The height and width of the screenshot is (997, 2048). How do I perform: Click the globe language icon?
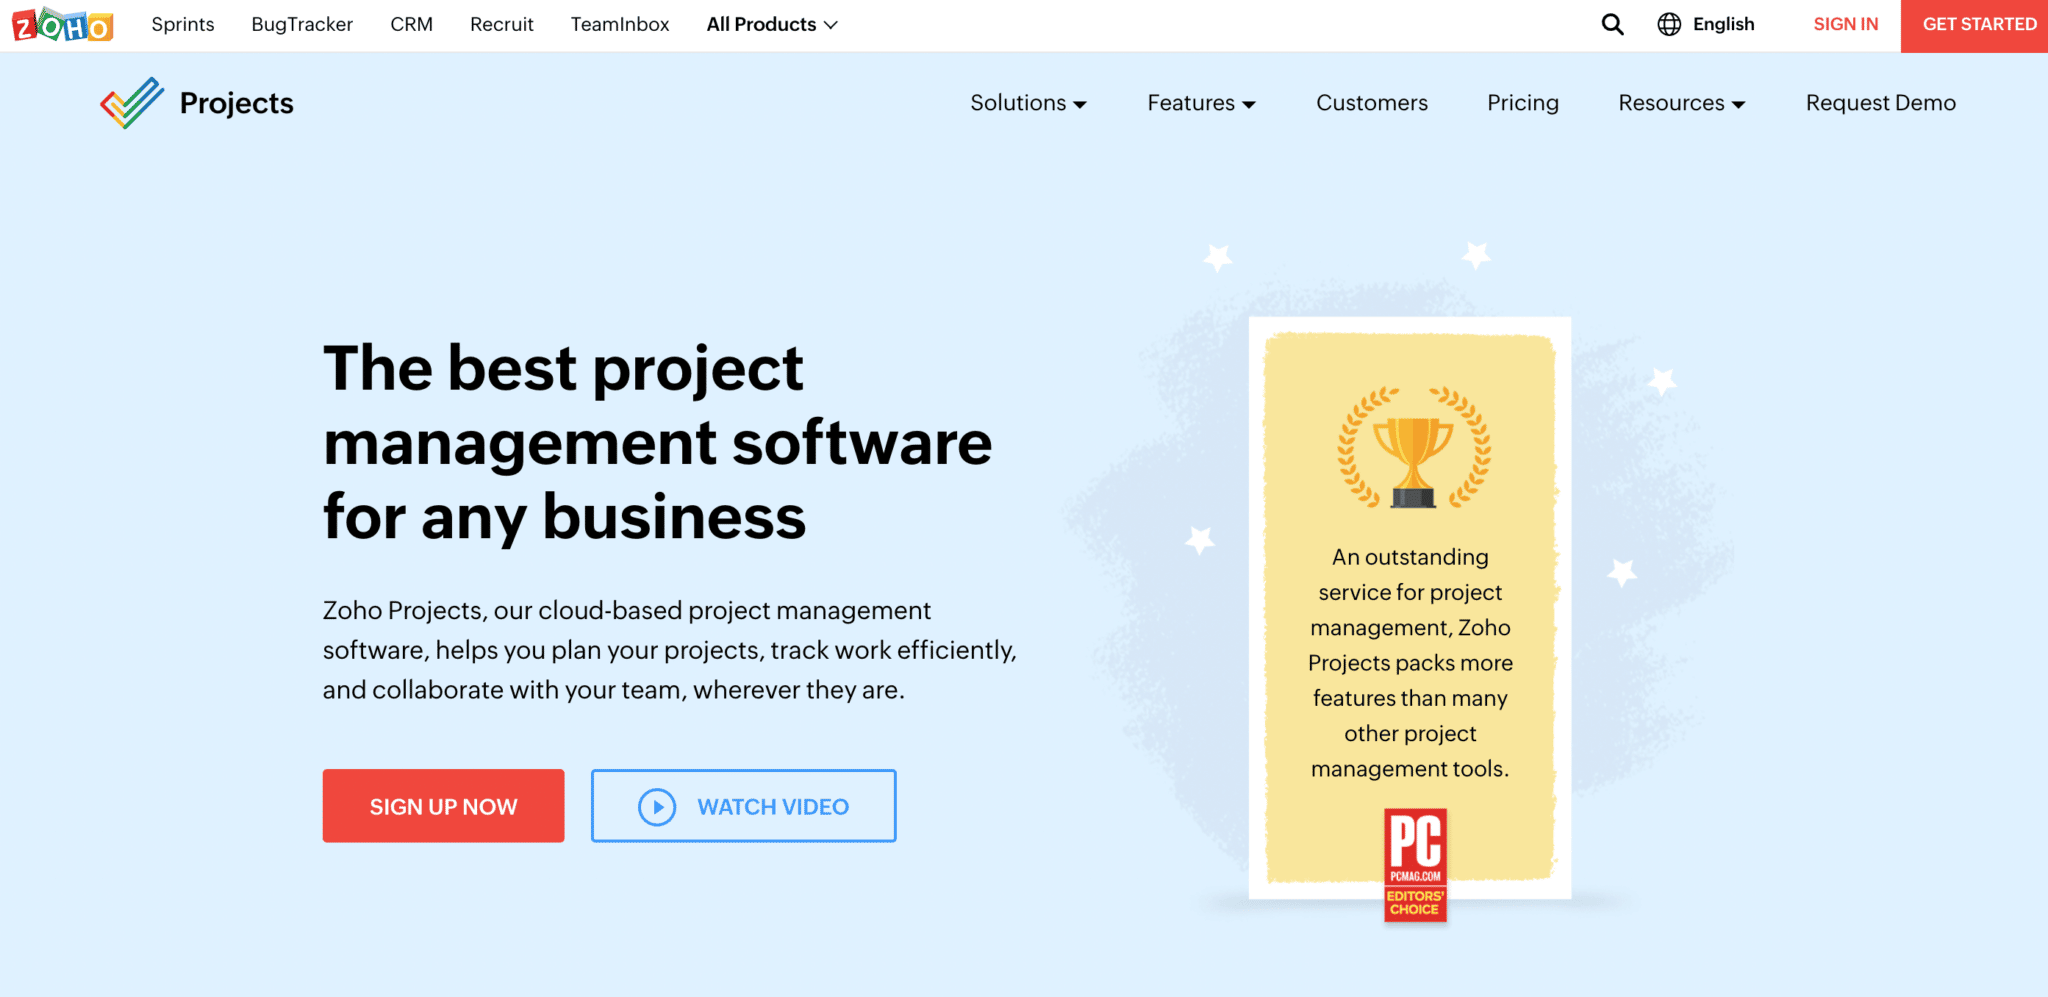pyautogui.click(x=1669, y=24)
